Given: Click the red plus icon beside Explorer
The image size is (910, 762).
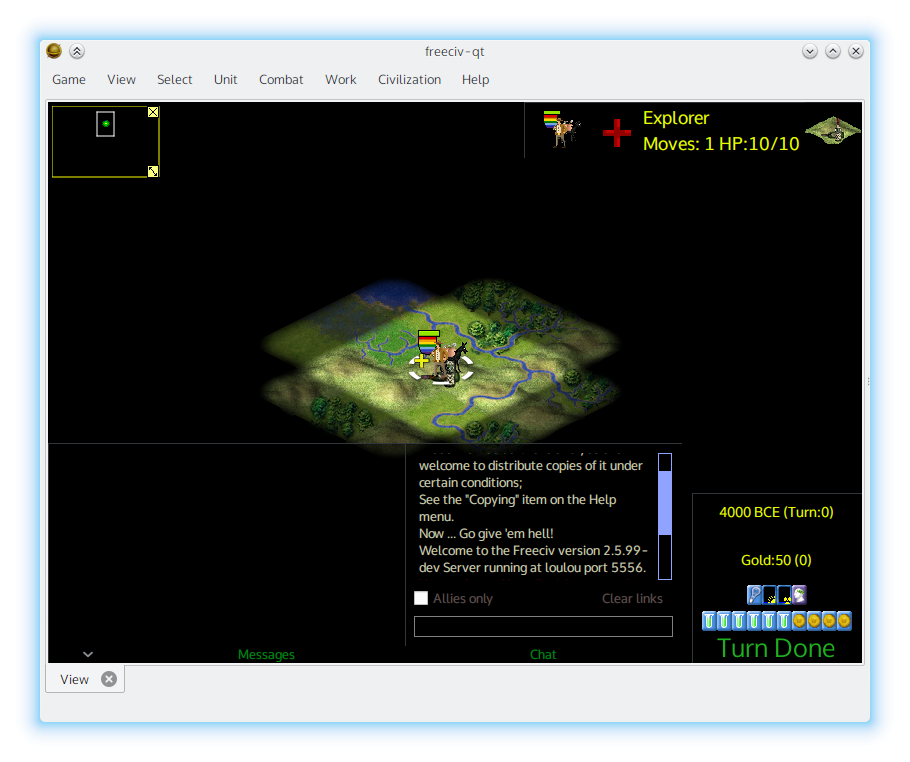Looking at the screenshot, I should 617,132.
